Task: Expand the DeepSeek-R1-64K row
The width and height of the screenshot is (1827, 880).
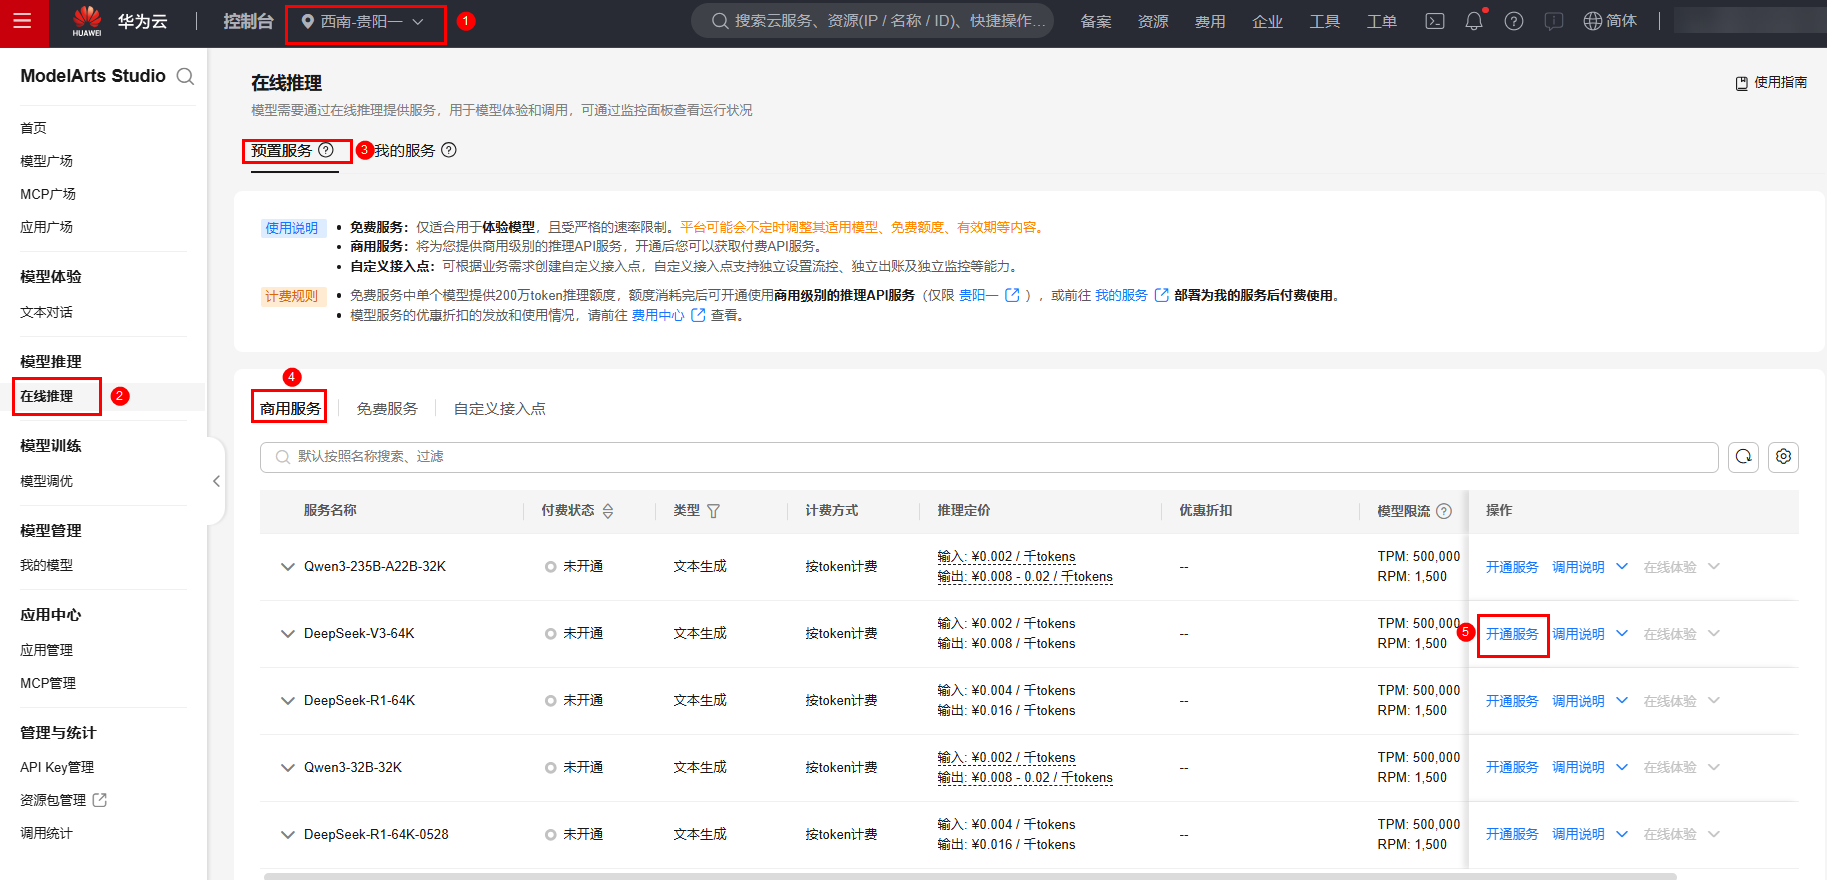Action: [x=288, y=701]
